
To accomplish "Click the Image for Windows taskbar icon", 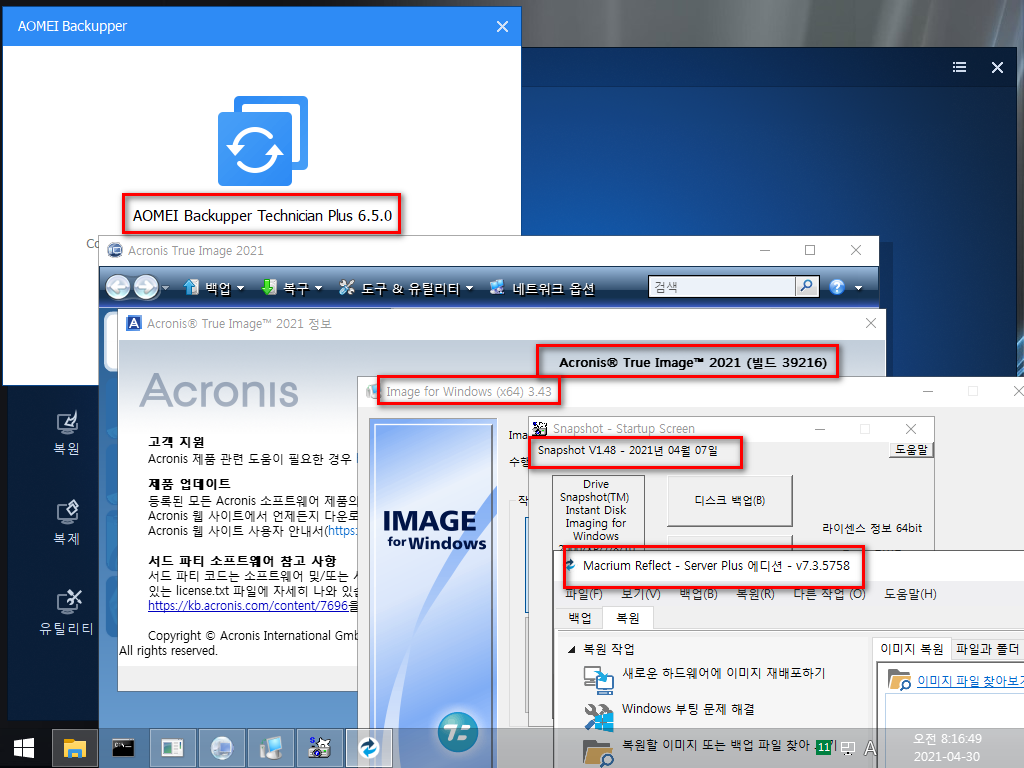I will tap(270, 748).
